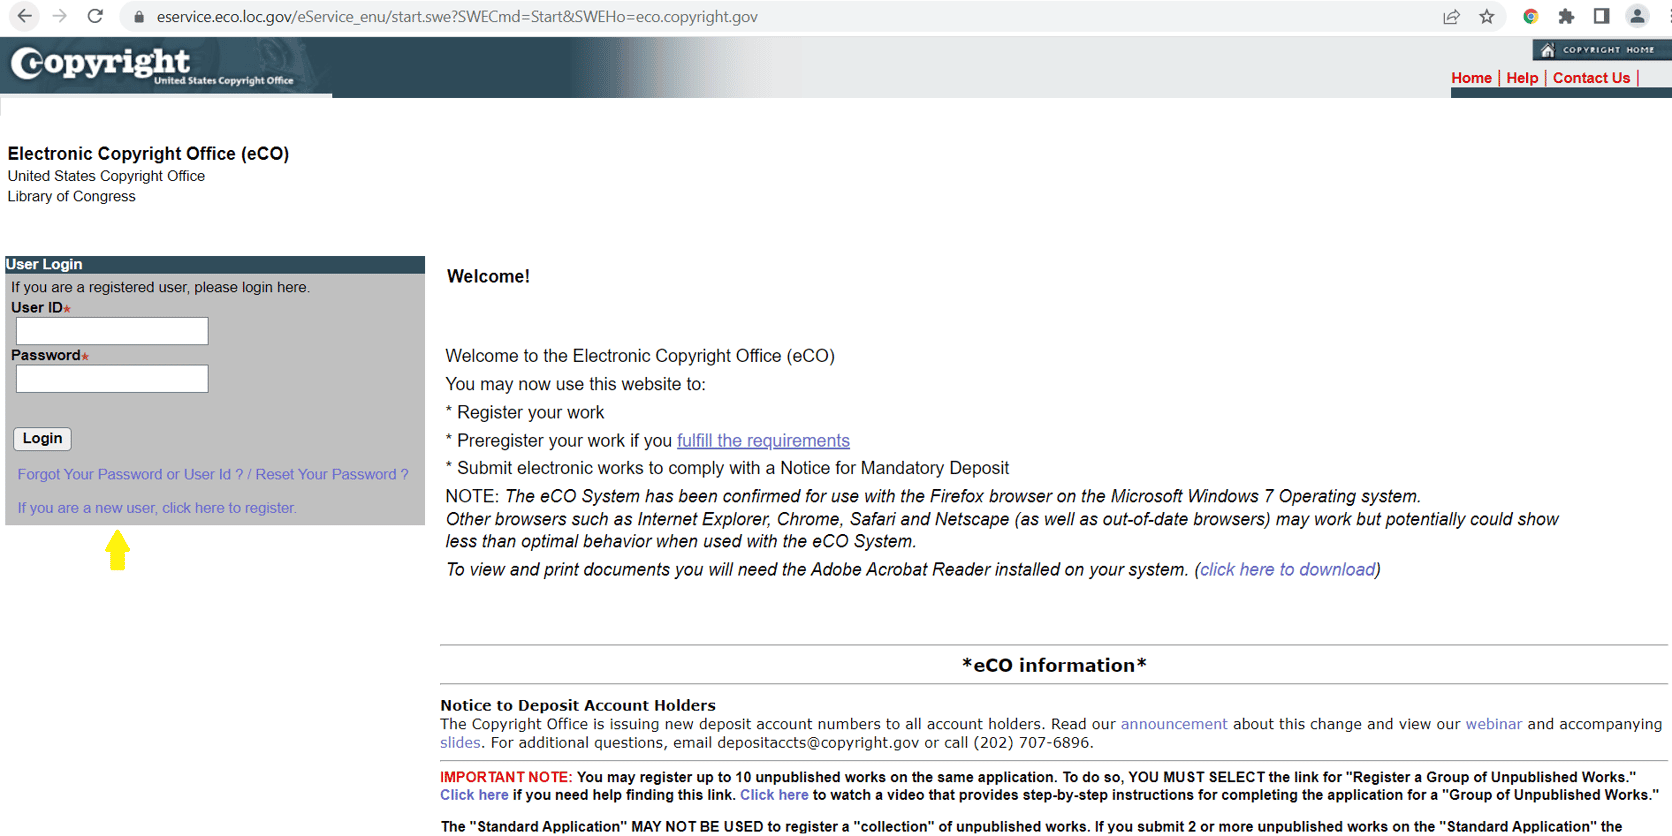Click the Library of Congress text
The image size is (1672, 836).
pos(71,196)
